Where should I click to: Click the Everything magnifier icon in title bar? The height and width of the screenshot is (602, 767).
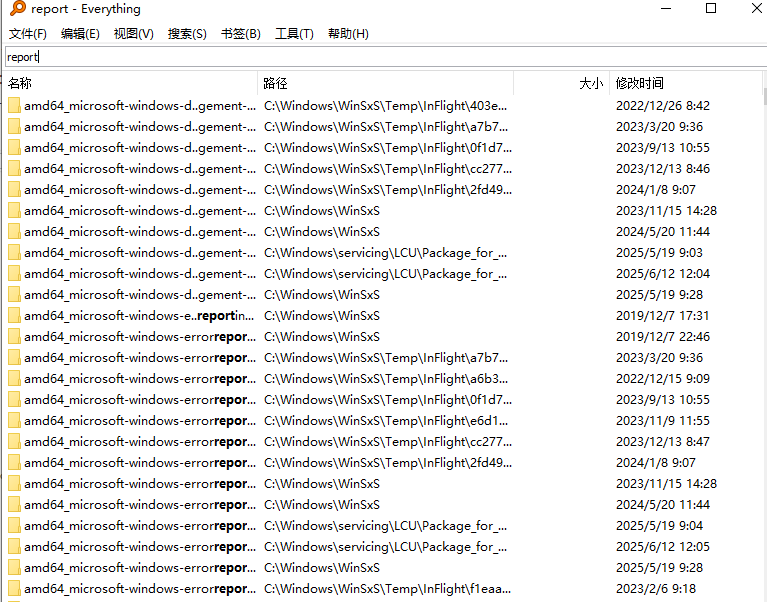[18, 8]
